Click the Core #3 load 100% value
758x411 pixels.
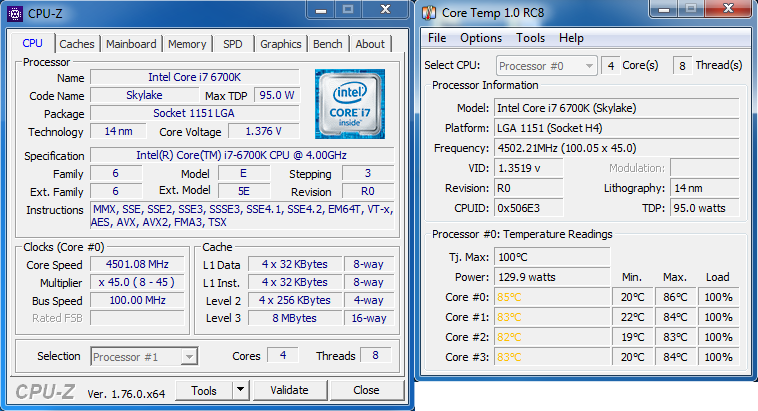[718, 357]
